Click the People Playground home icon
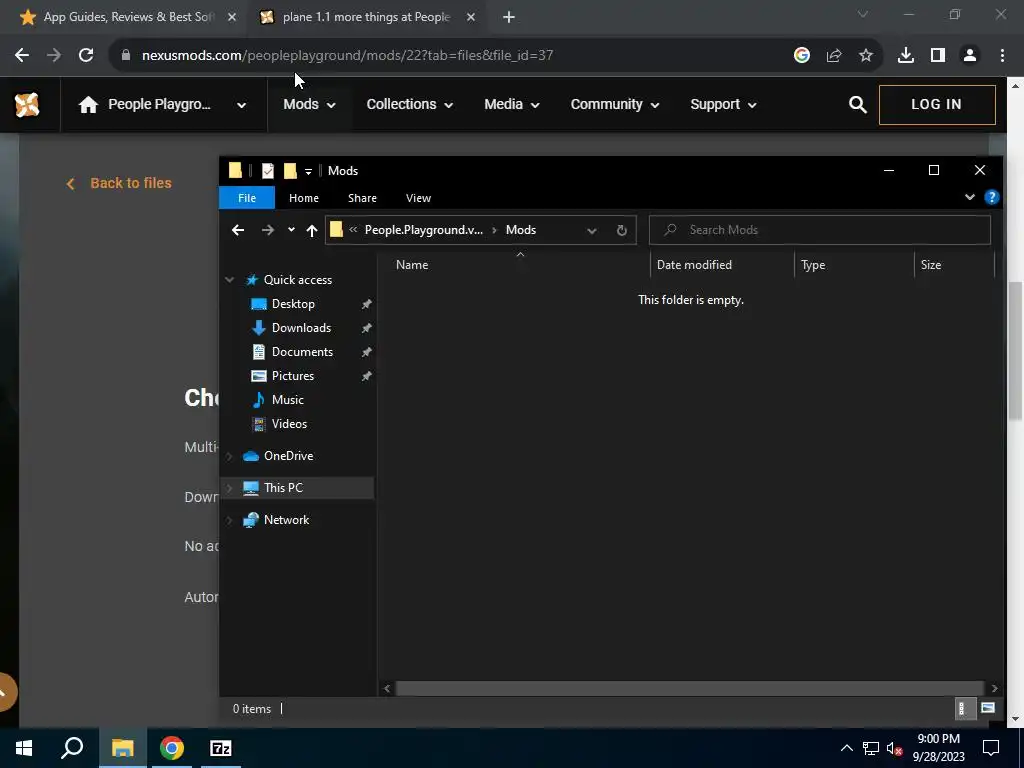The width and height of the screenshot is (1024, 768). click(88, 104)
